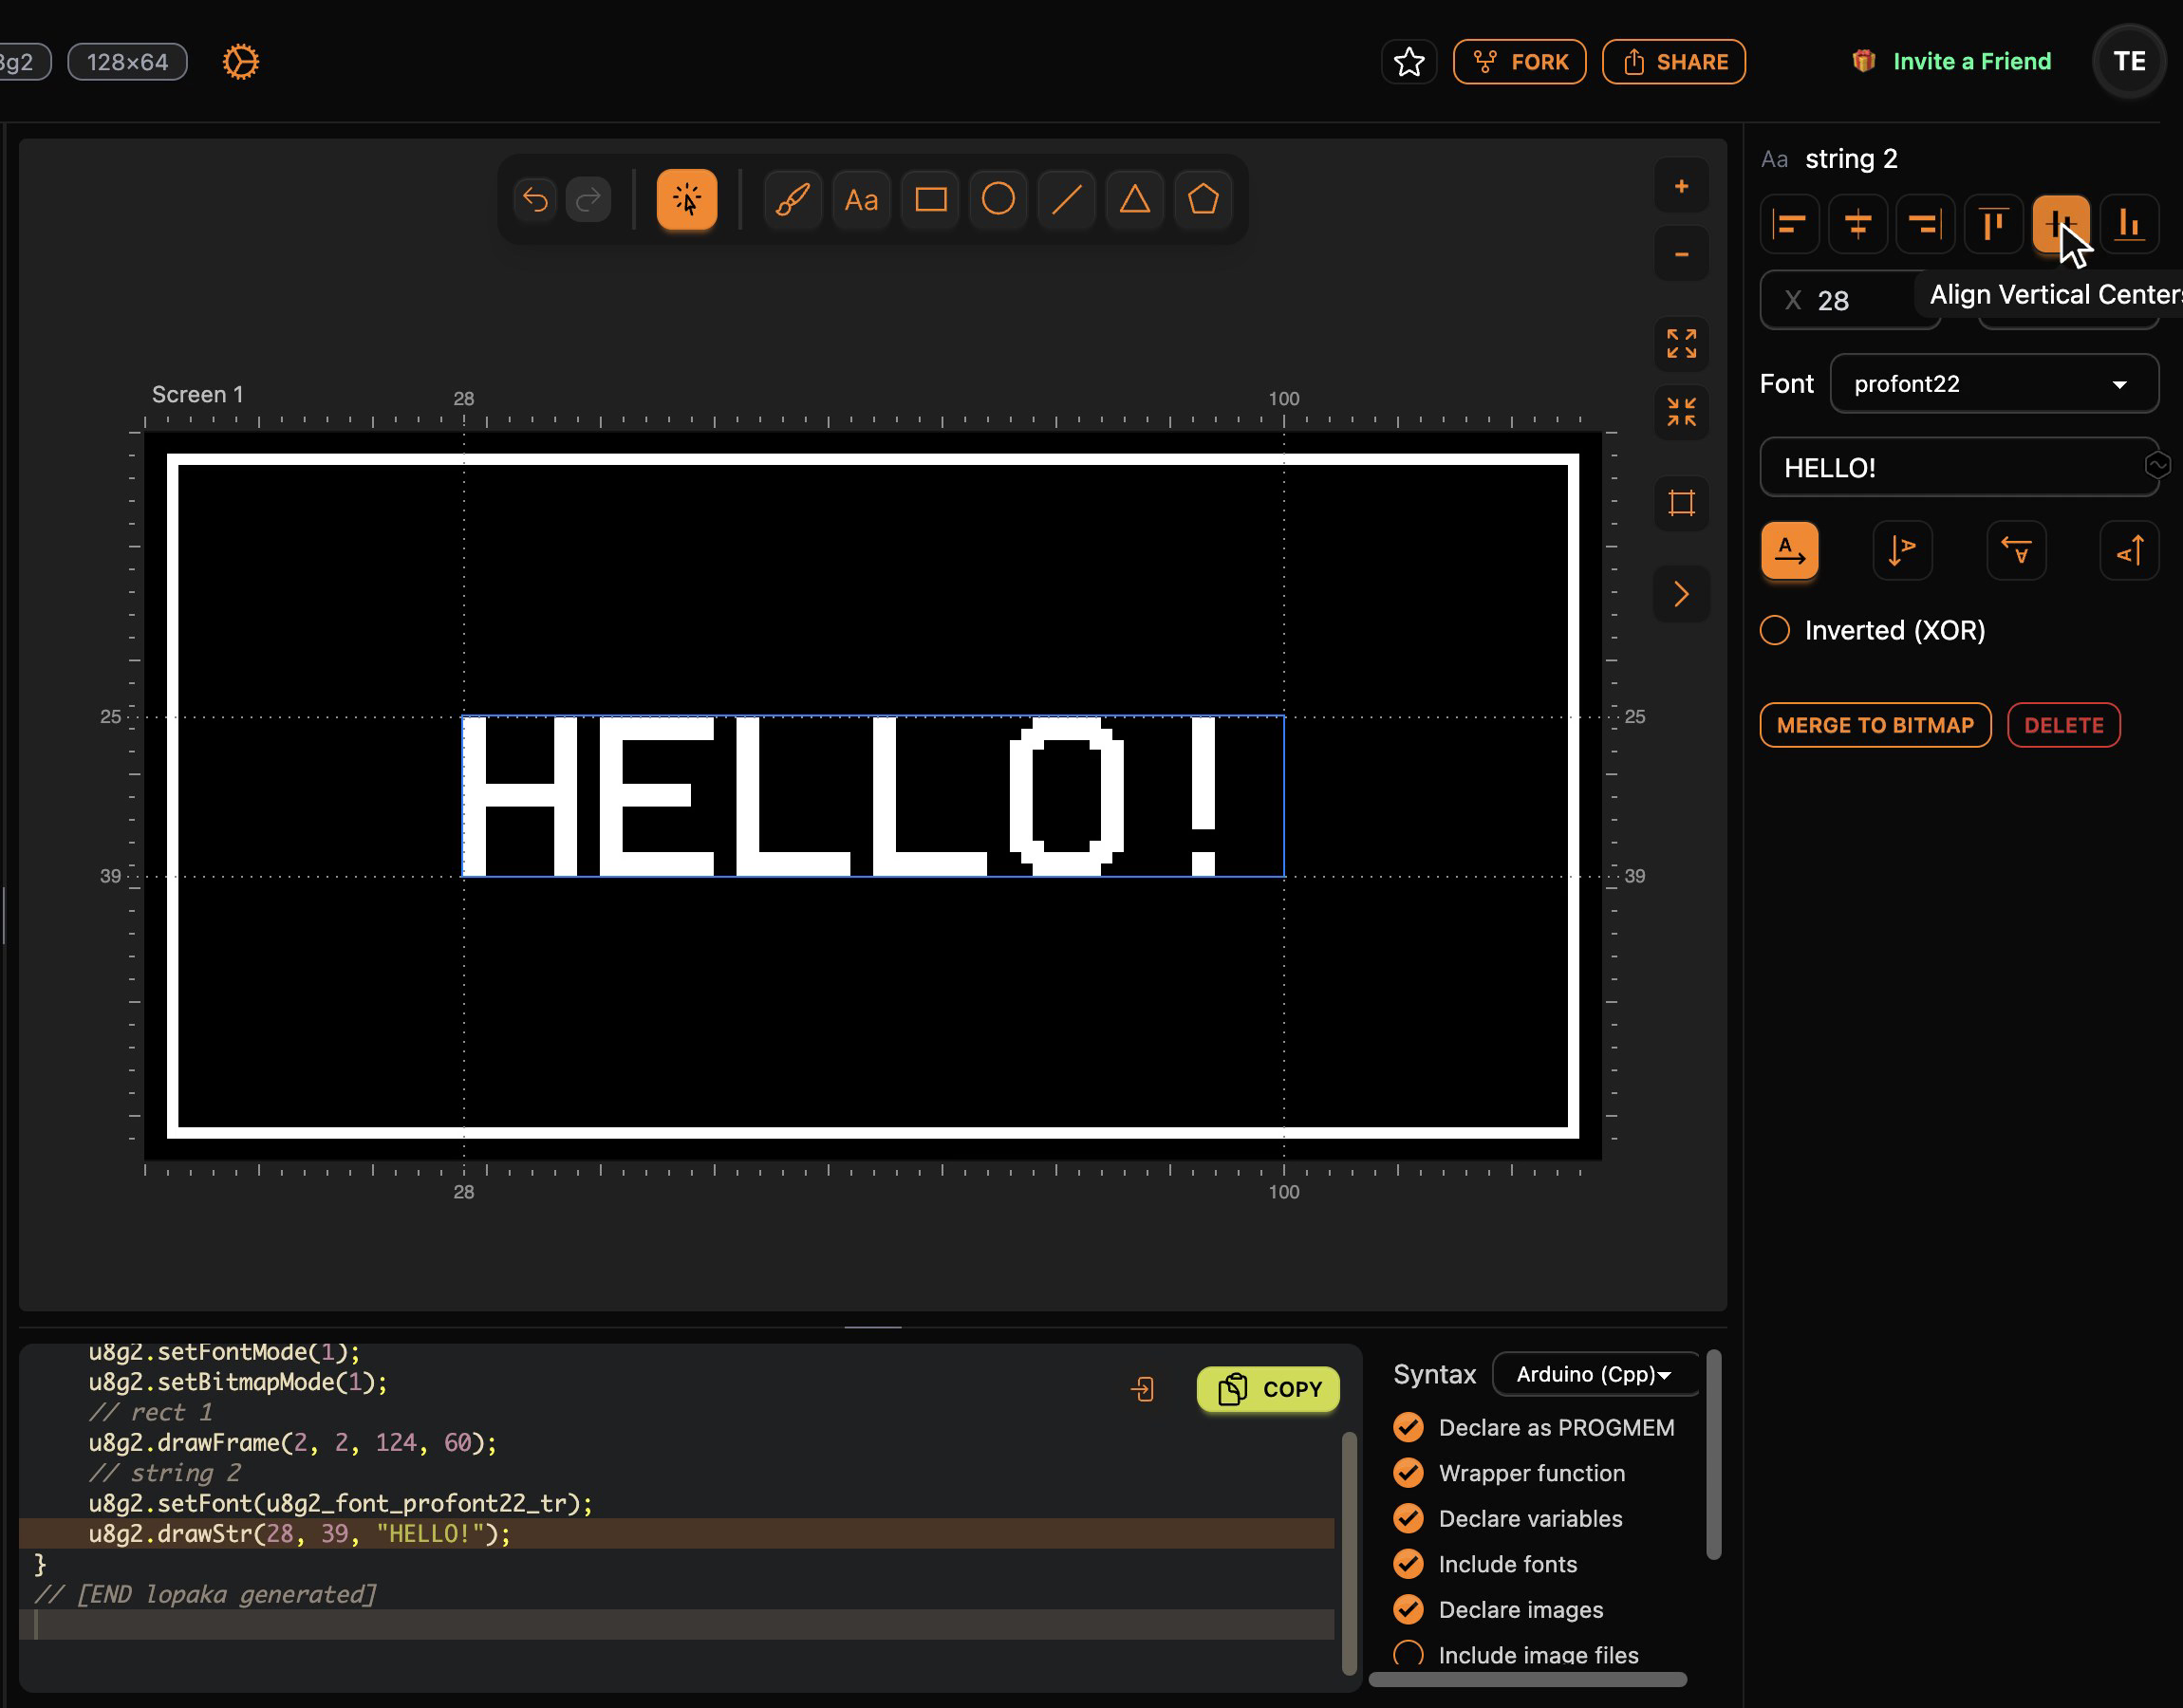Click the expand fullscreen arrows icon
2183x1708 pixels.
(1681, 344)
